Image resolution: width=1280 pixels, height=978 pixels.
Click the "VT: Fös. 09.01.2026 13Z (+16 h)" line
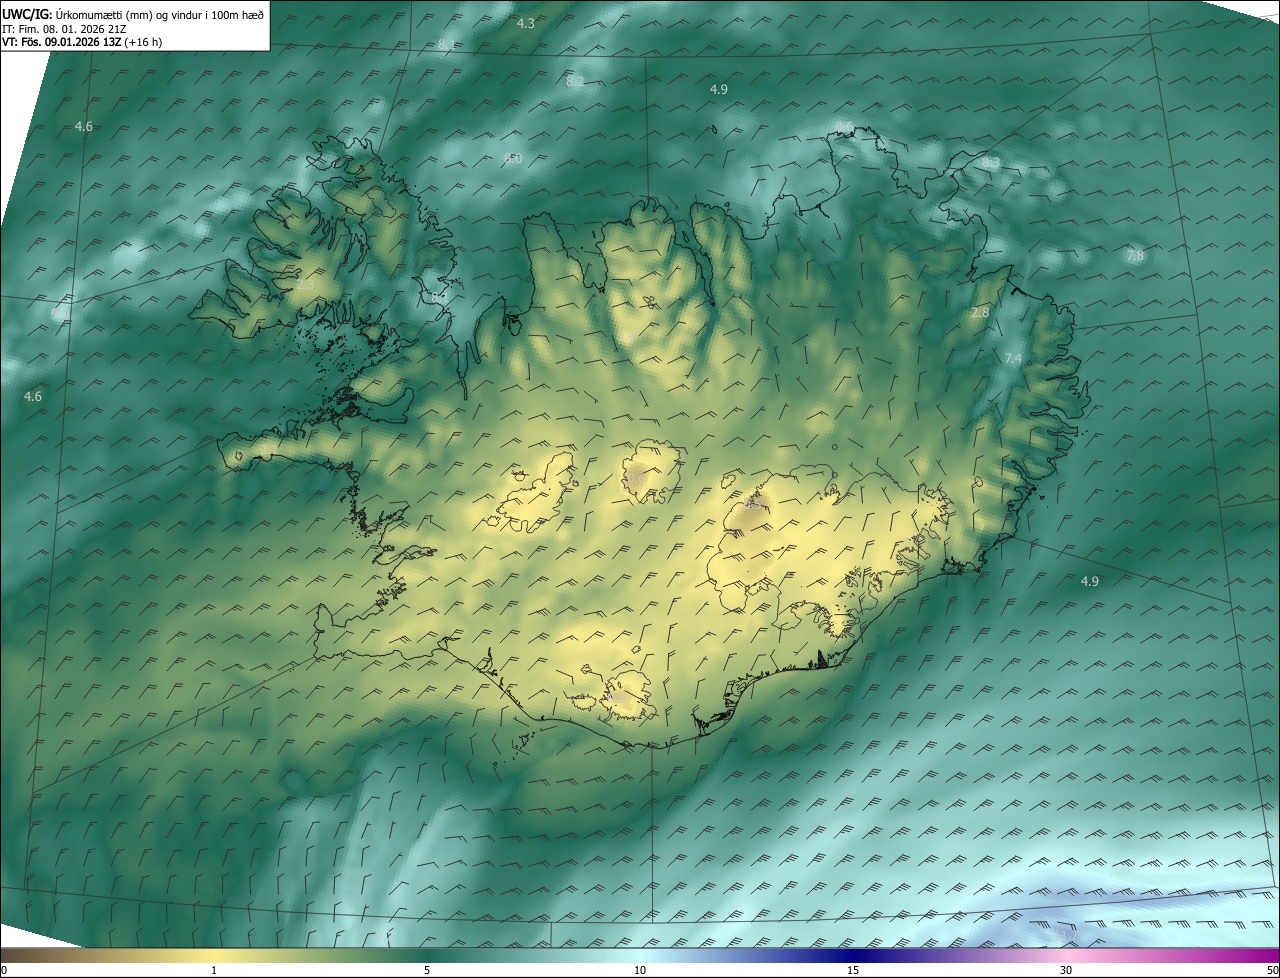82,42
